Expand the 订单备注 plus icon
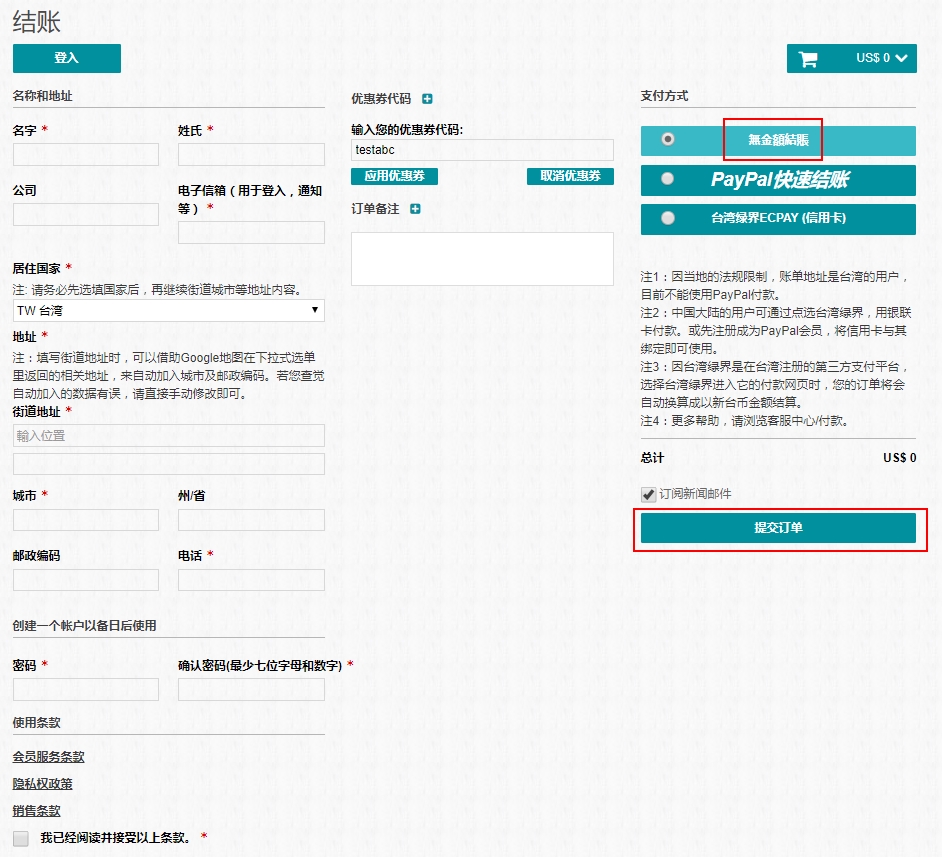The width and height of the screenshot is (942, 857). pos(415,209)
